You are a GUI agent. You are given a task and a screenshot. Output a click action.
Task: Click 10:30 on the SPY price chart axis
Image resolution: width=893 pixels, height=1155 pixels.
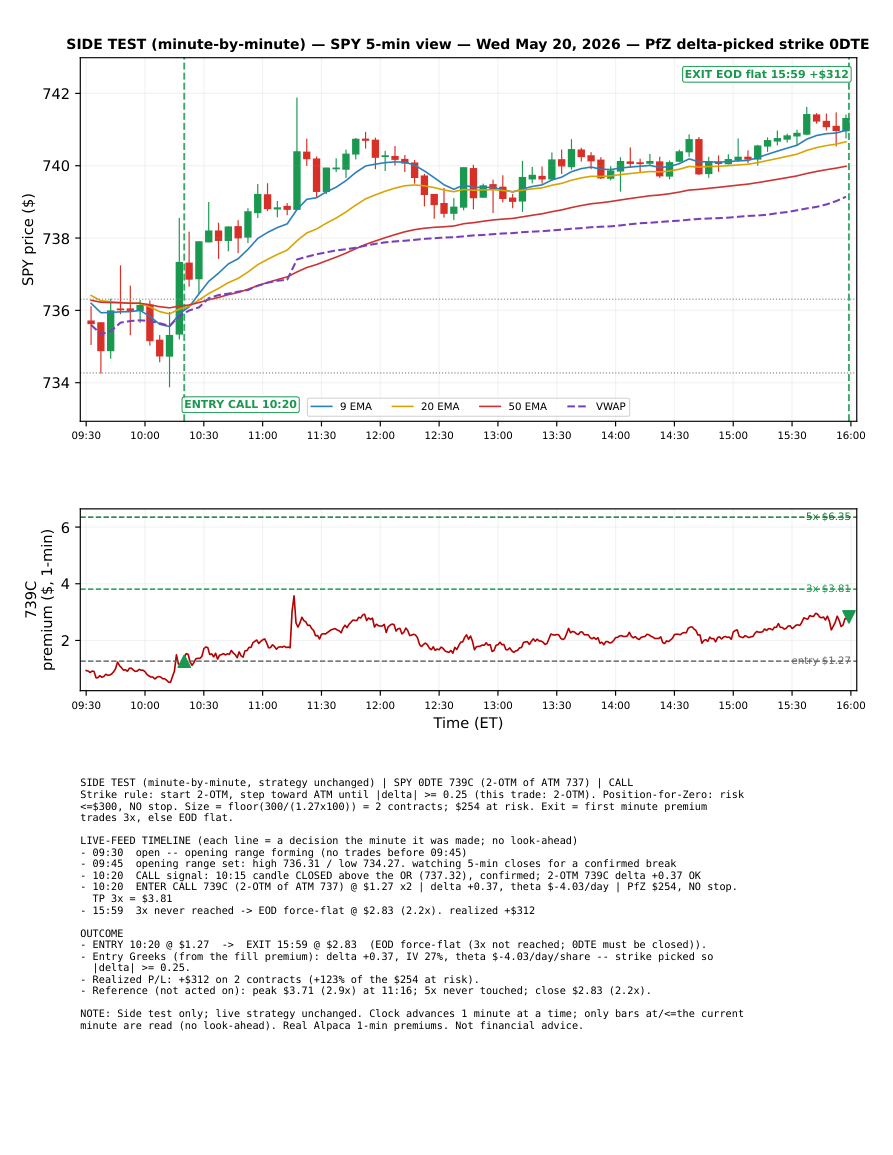pyautogui.click(x=204, y=435)
